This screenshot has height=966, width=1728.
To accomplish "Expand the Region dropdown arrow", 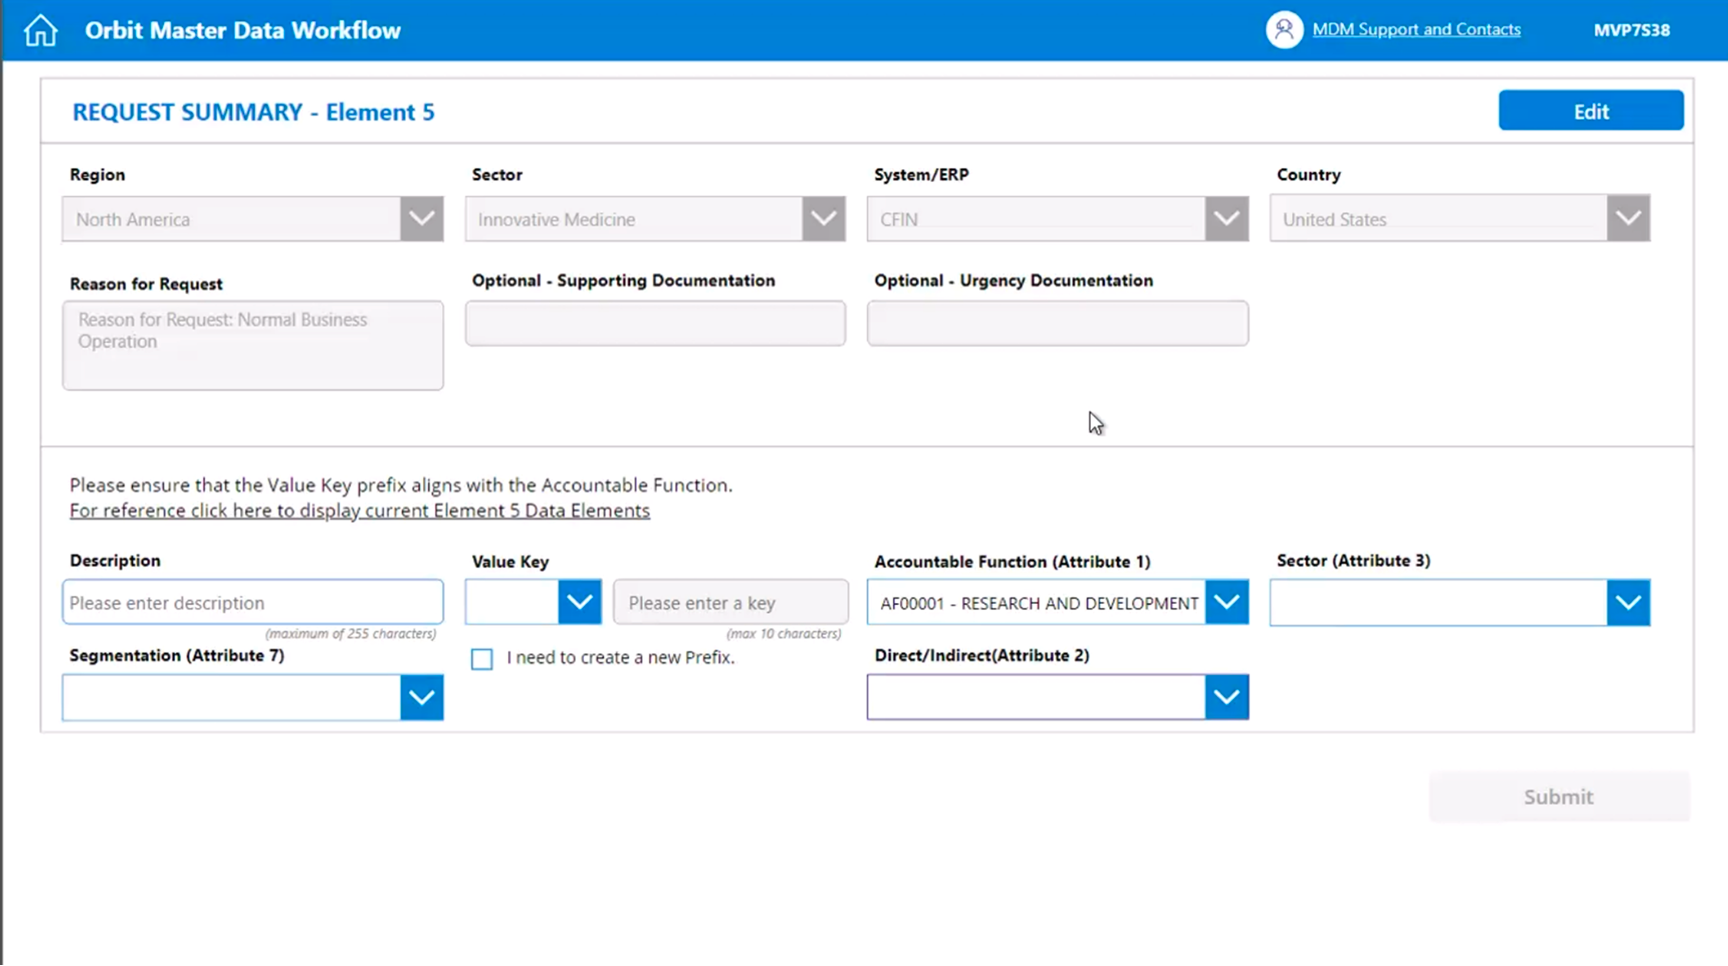I will click(421, 219).
